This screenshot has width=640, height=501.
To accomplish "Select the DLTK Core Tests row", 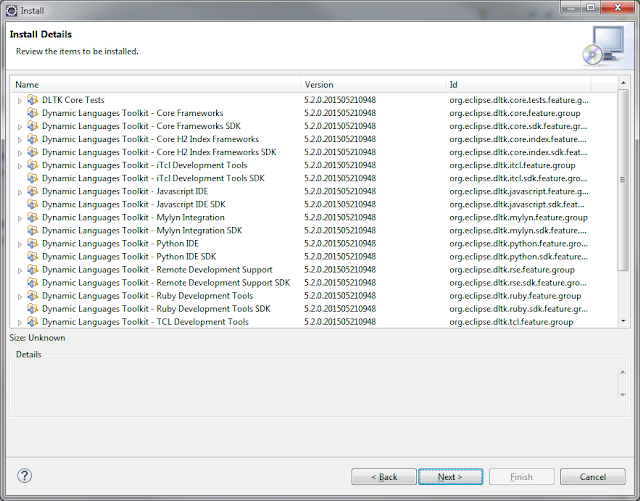I will pos(313,100).
